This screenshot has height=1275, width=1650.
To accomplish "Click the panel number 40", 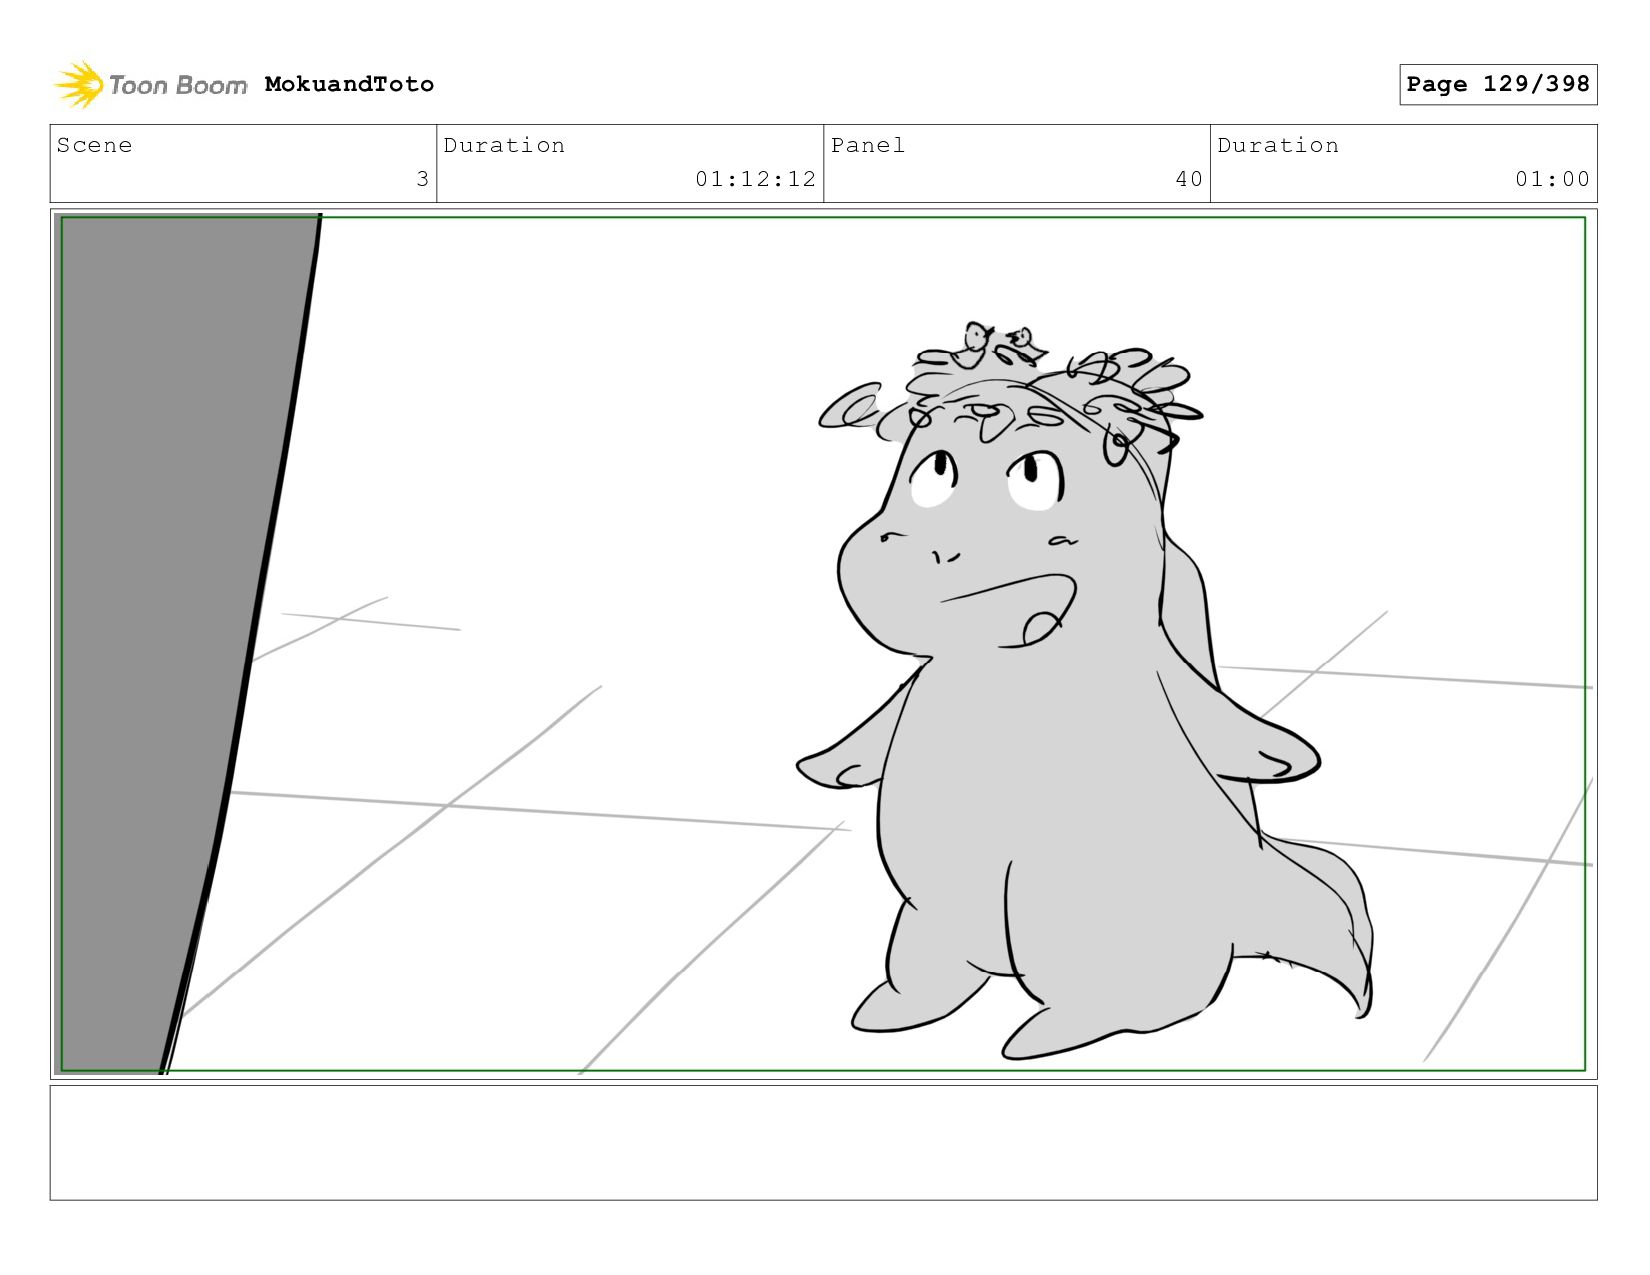I will click(x=1189, y=179).
